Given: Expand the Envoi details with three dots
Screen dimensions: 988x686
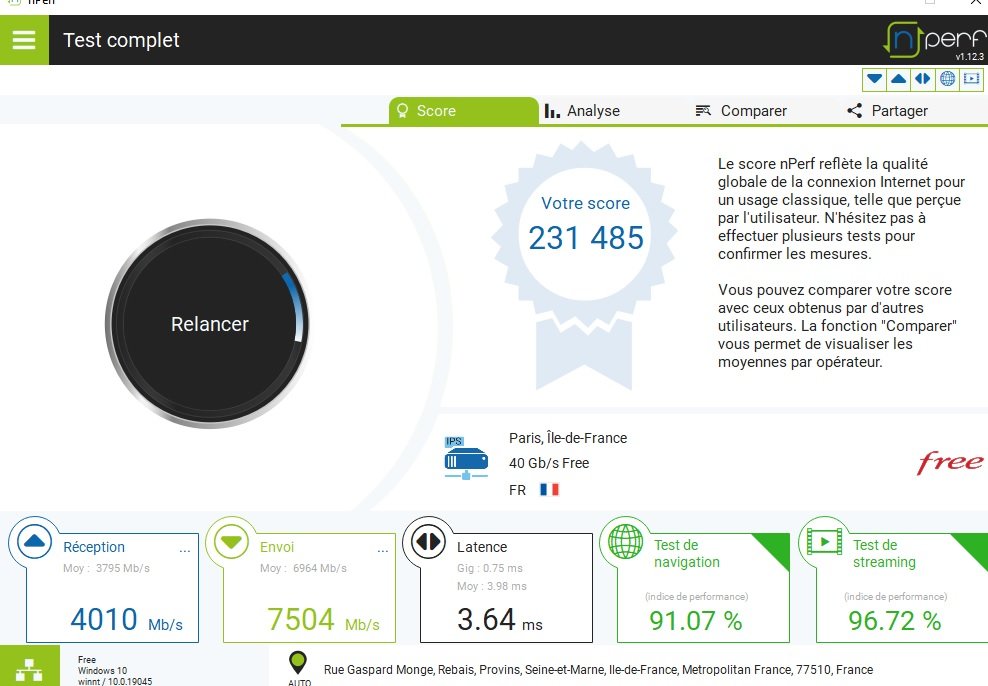Looking at the screenshot, I should tap(381, 549).
